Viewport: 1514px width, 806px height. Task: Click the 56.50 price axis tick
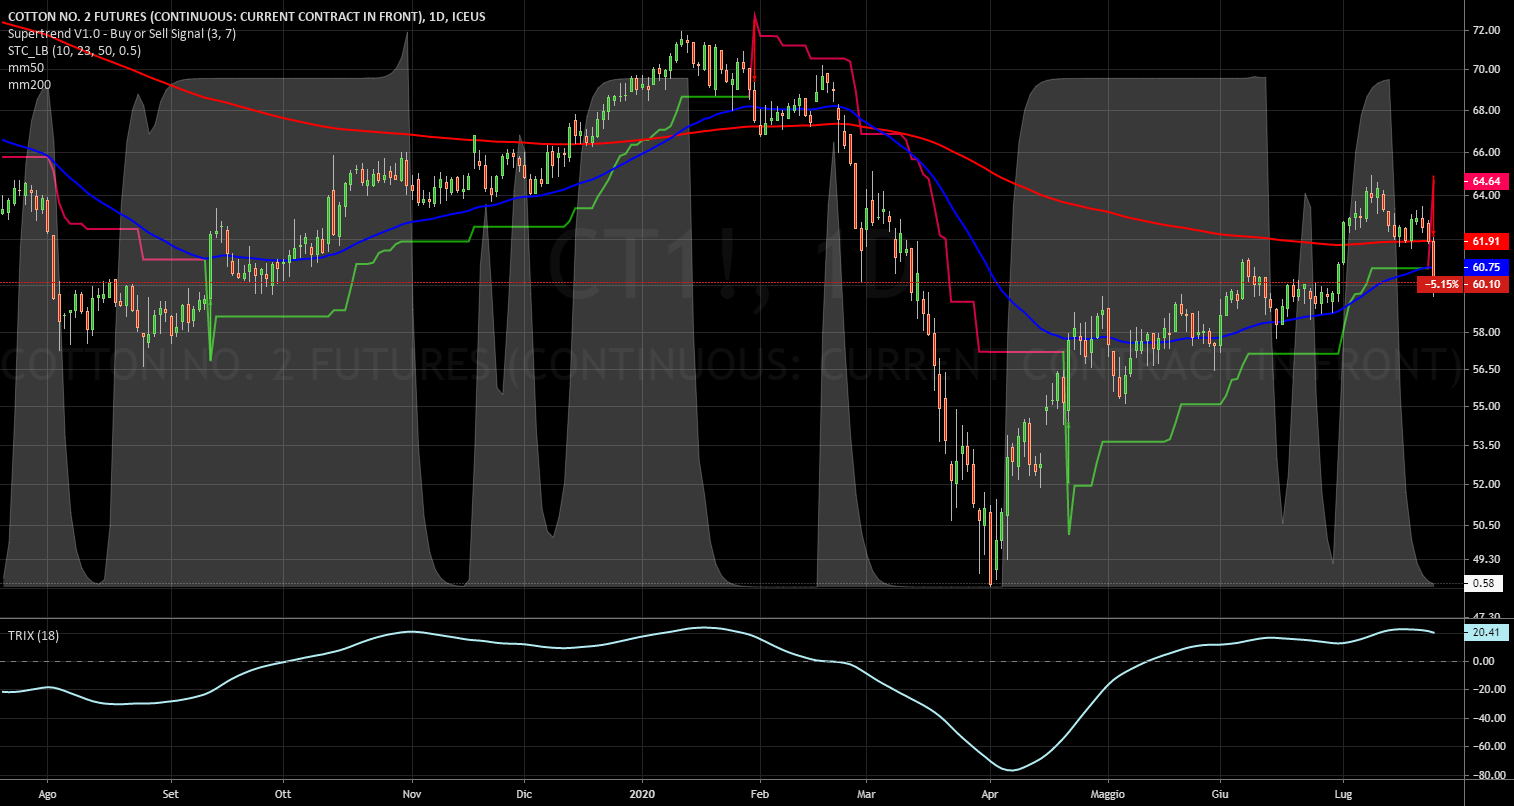pyautogui.click(x=1485, y=369)
